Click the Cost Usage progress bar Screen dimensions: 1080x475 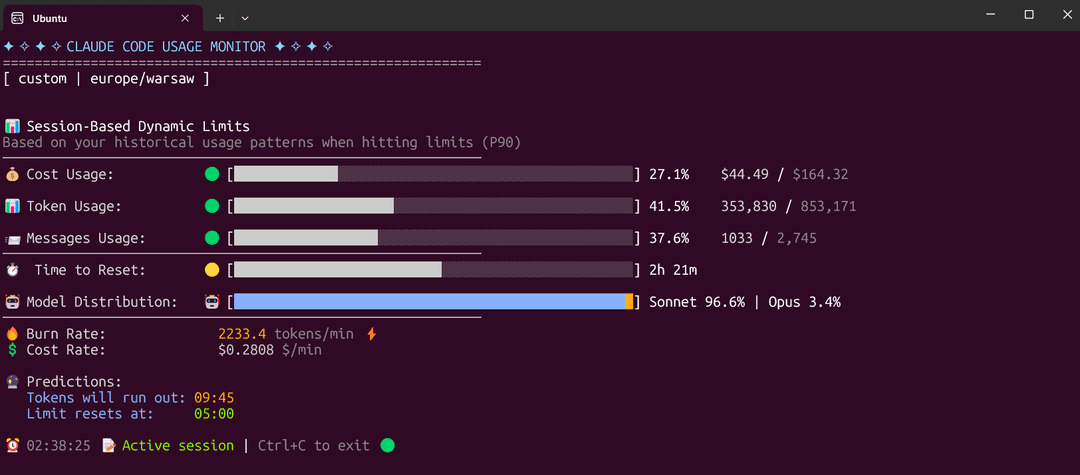point(434,174)
